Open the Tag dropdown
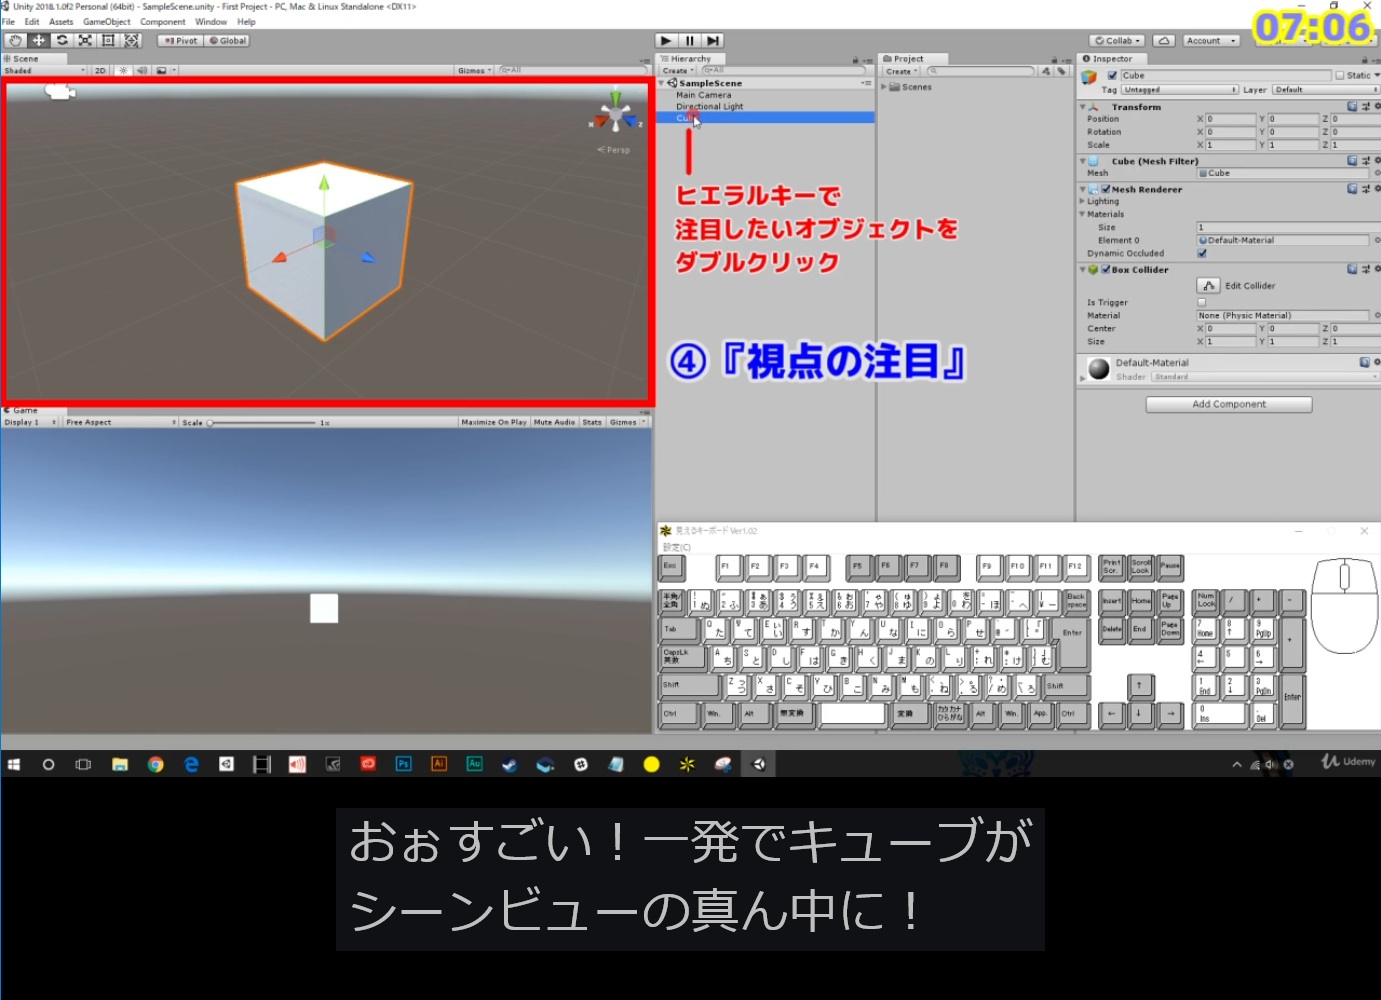Image resolution: width=1381 pixels, height=1000 pixels. click(1180, 90)
